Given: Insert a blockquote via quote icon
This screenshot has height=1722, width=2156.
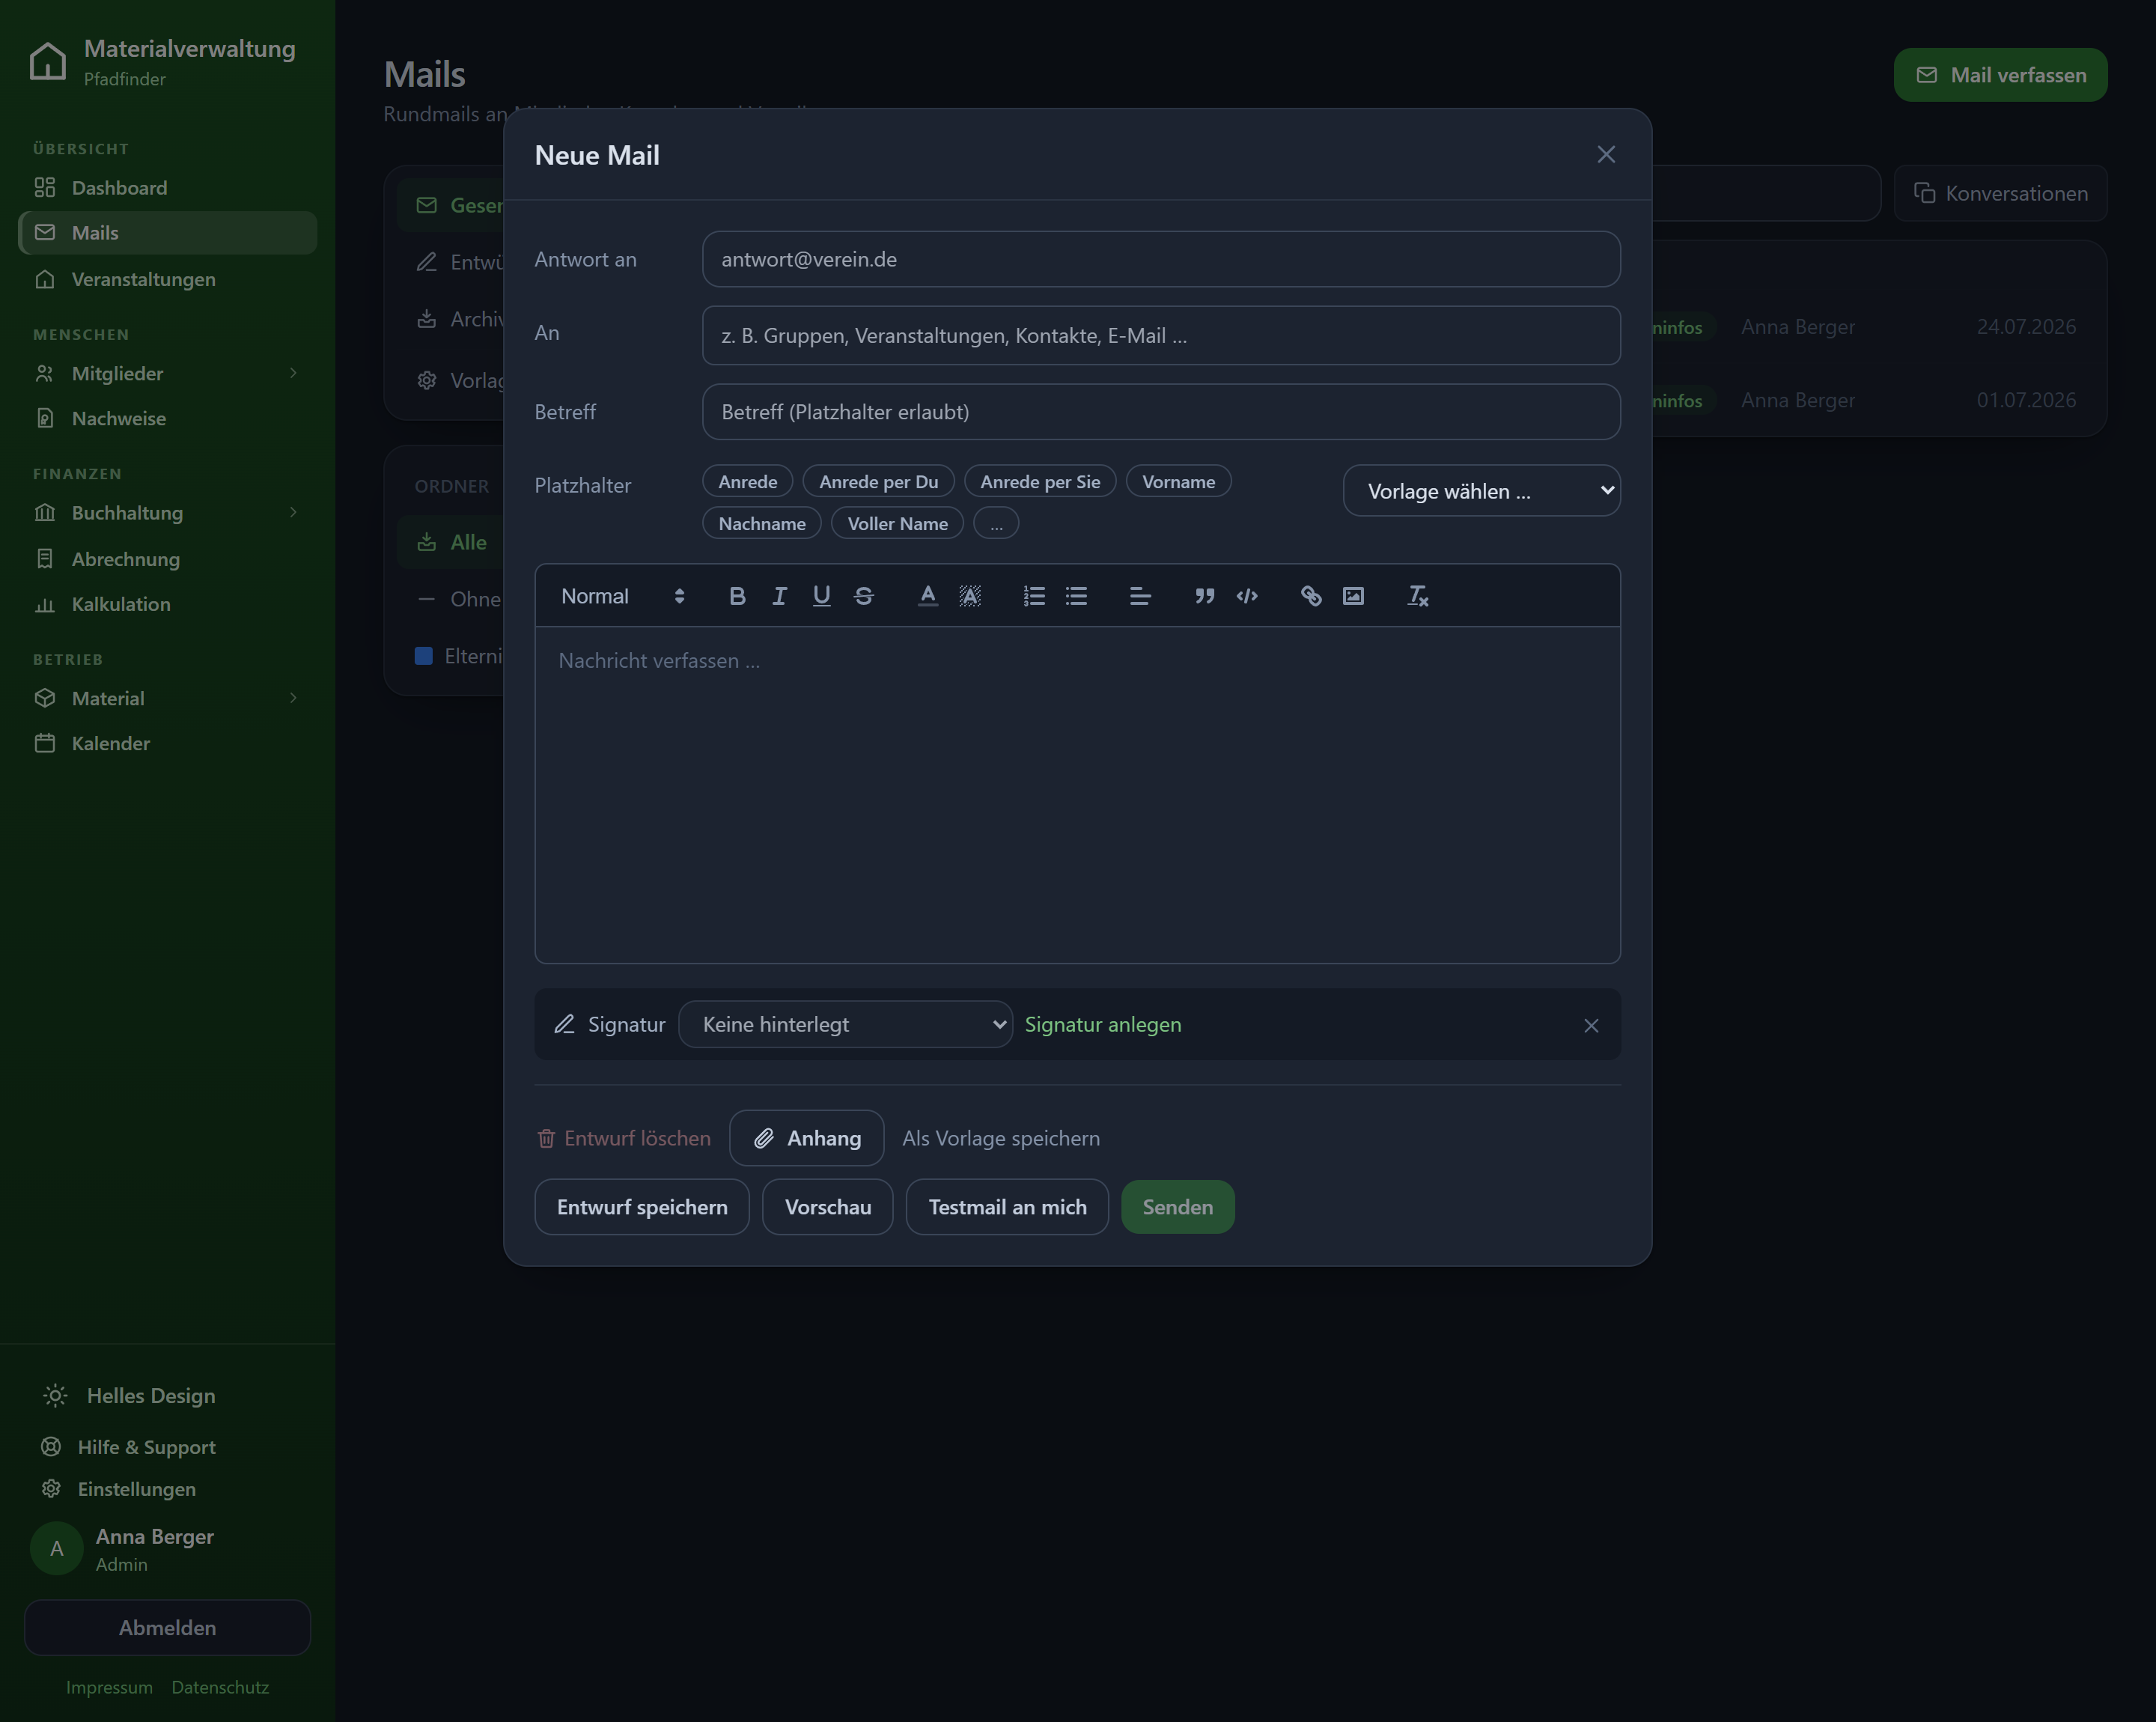Looking at the screenshot, I should point(1205,596).
